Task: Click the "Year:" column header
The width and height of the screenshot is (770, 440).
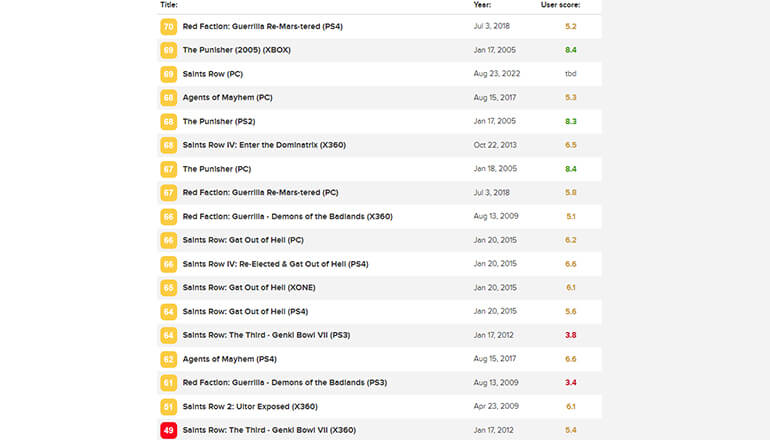Action: tap(482, 5)
